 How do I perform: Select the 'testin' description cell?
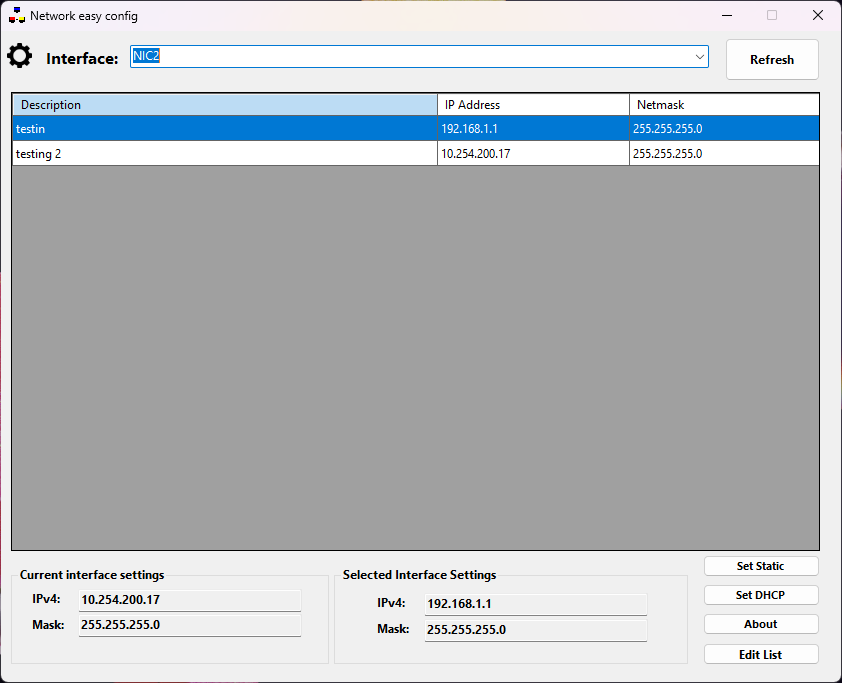(x=225, y=129)
